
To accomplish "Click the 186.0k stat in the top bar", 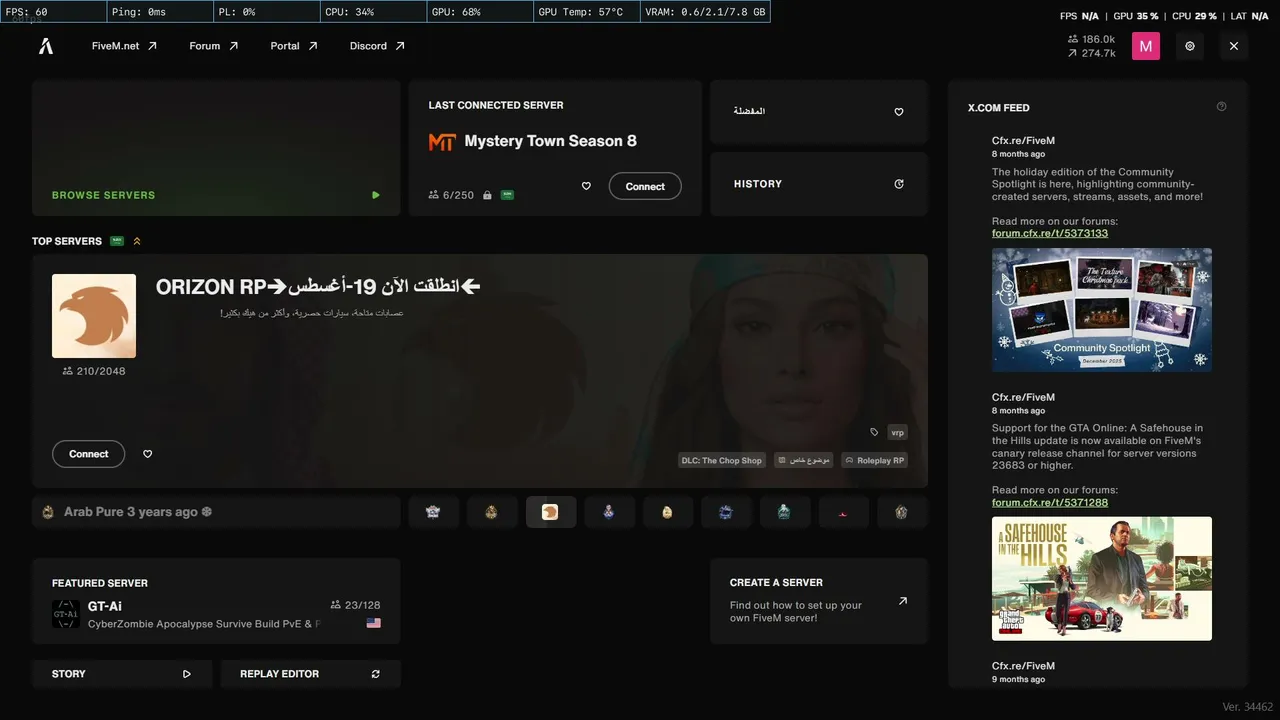I will (1092, 40).
